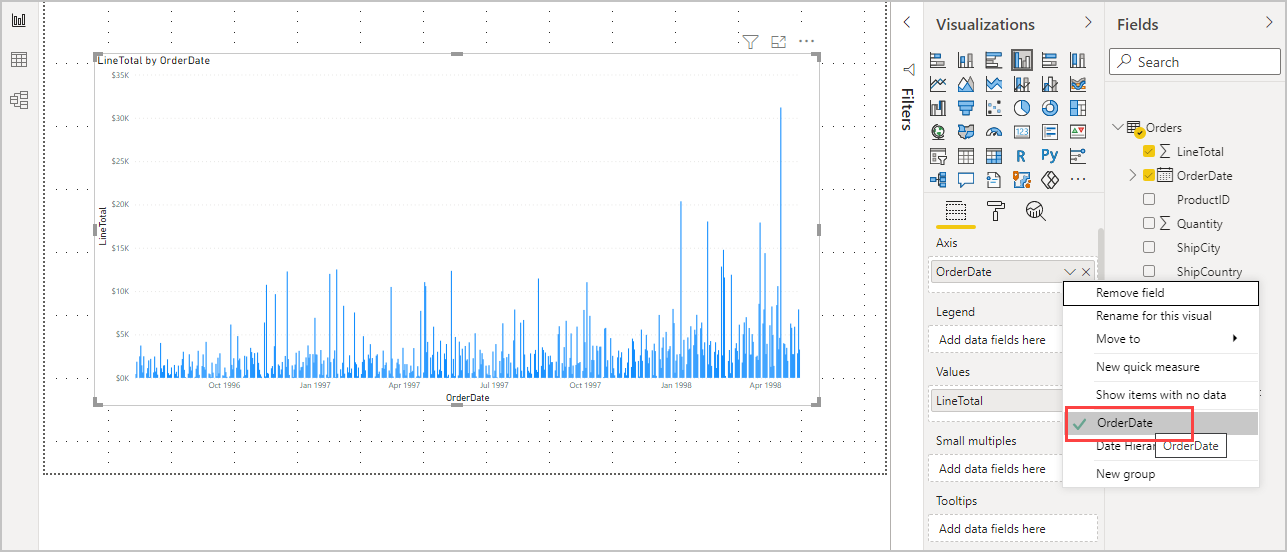Pick the funnel chart visualization
Viewport: 1287px width, 552px height.
tap(966, 108)
